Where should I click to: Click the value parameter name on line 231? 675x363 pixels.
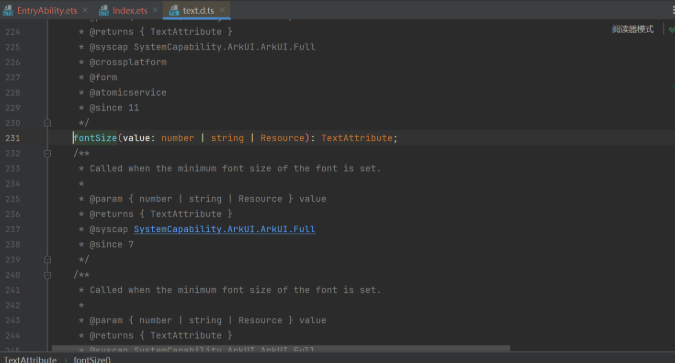(x=136, y=138)
